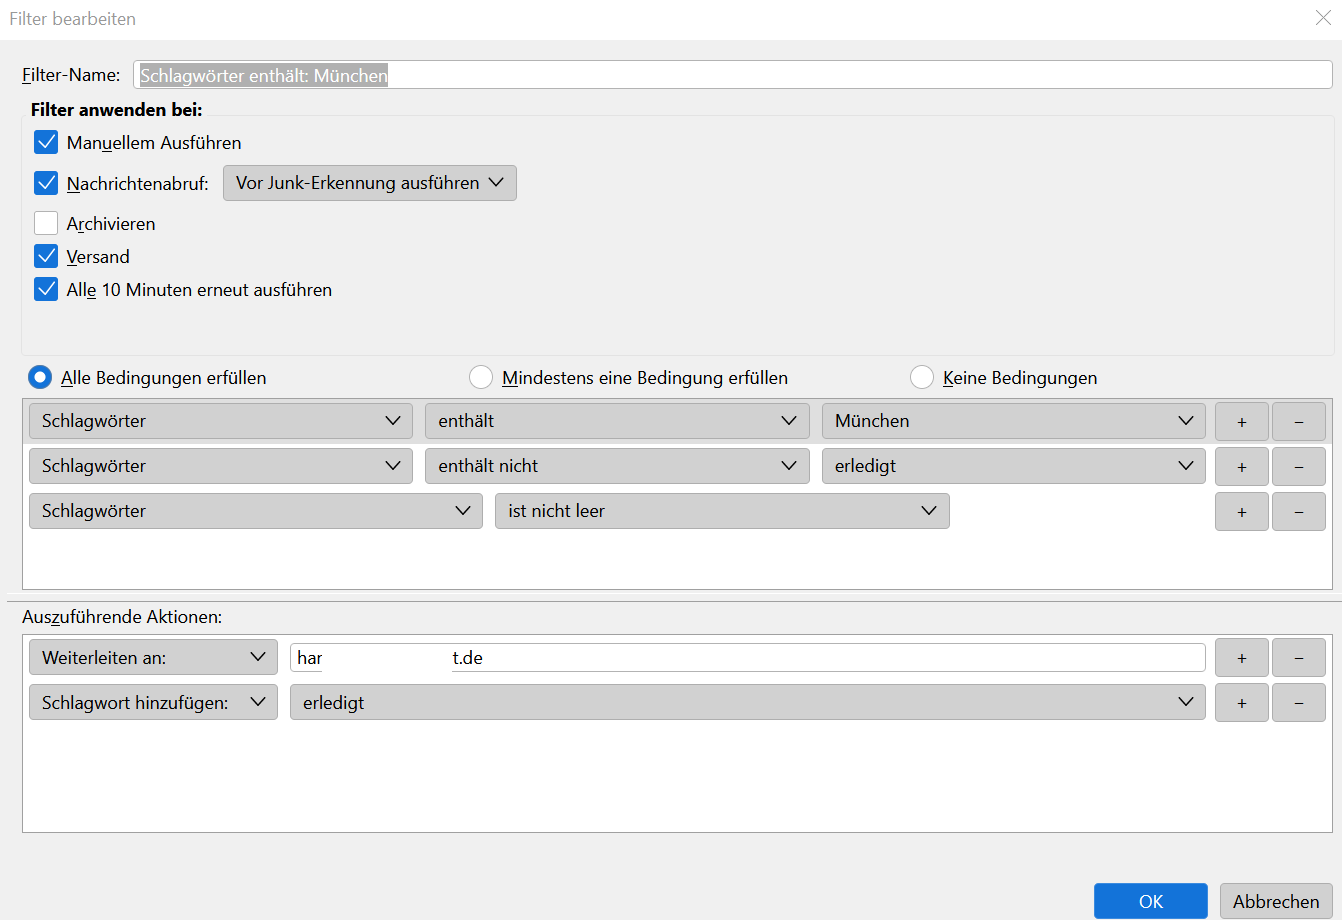Remove the Schlagwort hinzufügen action row
This screenshot has height=920, width=1342.
1298,703
